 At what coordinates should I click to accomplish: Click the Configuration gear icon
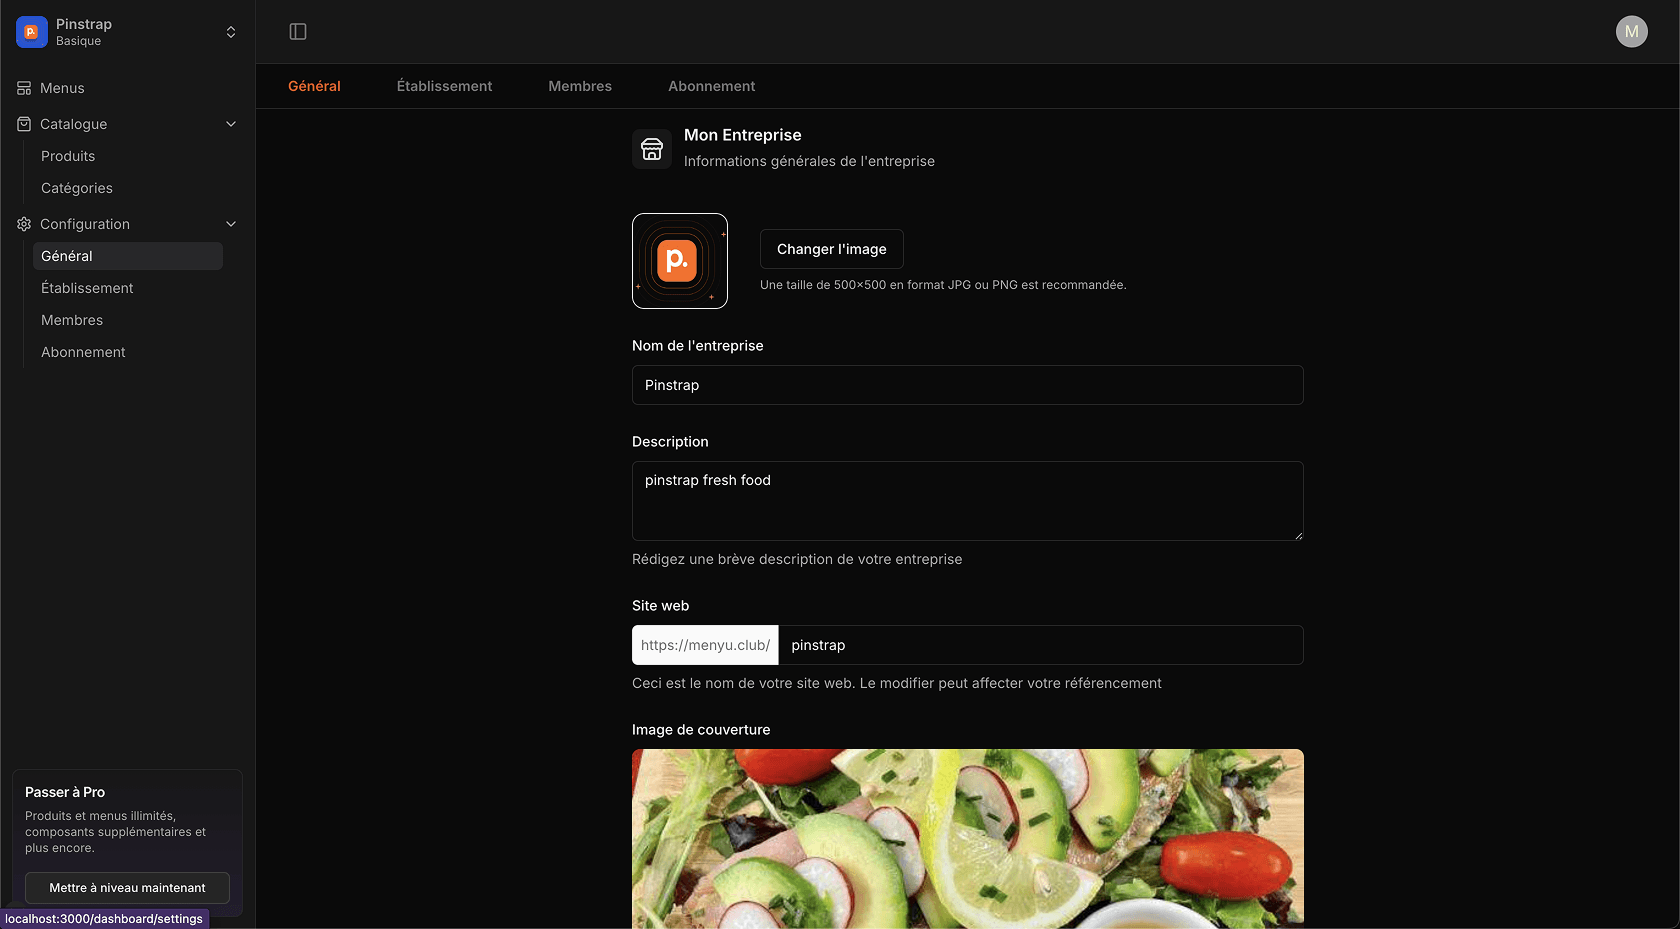coord(24,224)
